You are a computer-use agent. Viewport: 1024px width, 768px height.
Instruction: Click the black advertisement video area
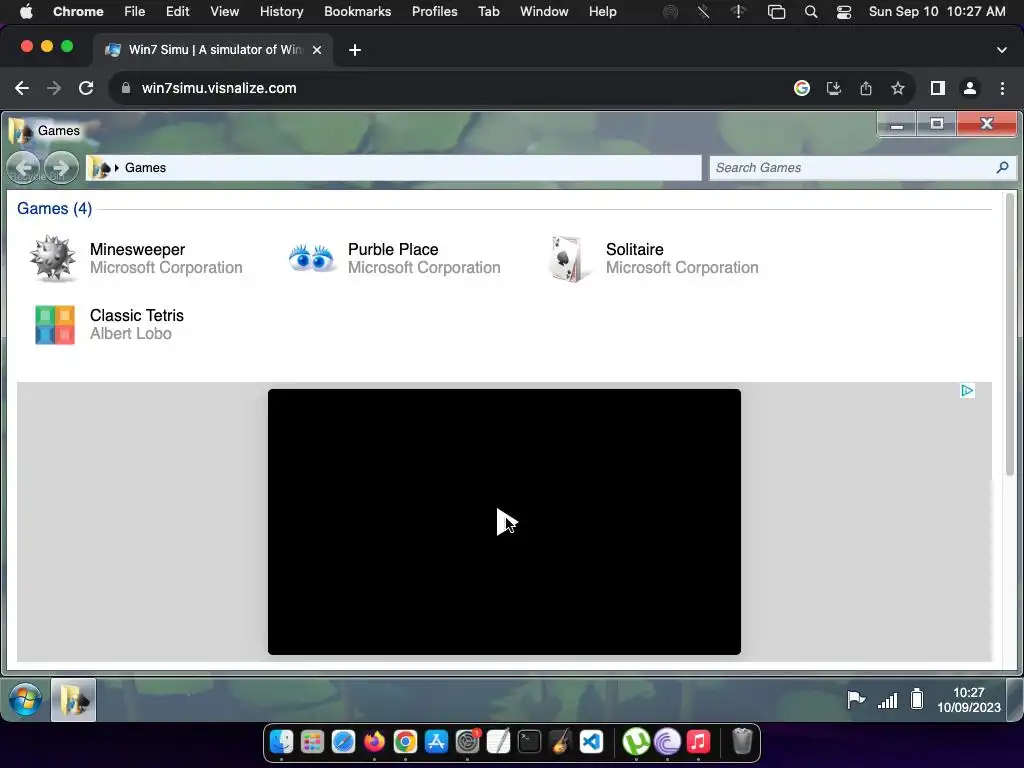tap(504, 522)
